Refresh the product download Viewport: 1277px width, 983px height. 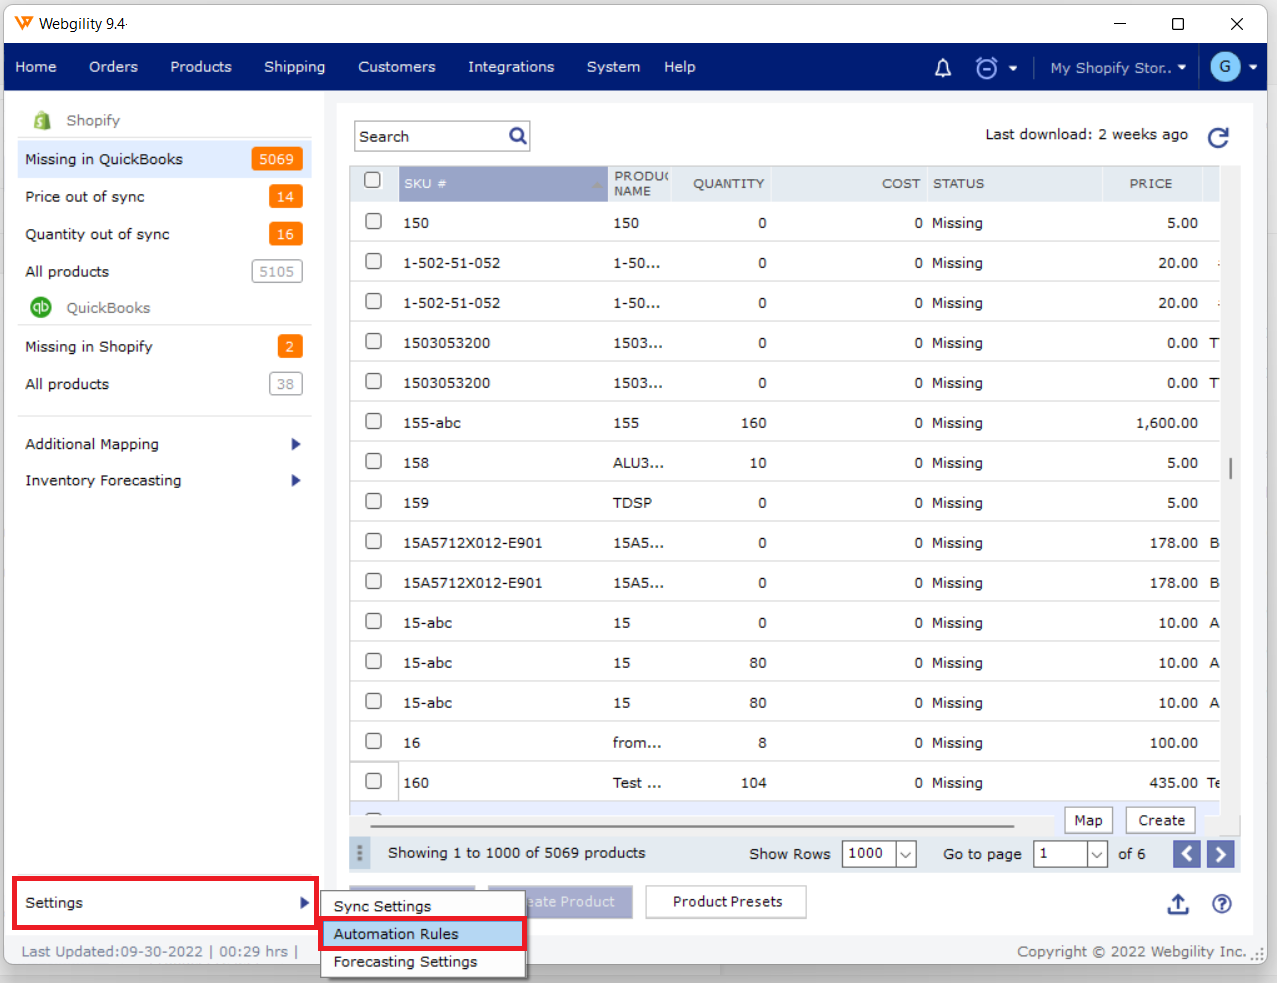1218,137
